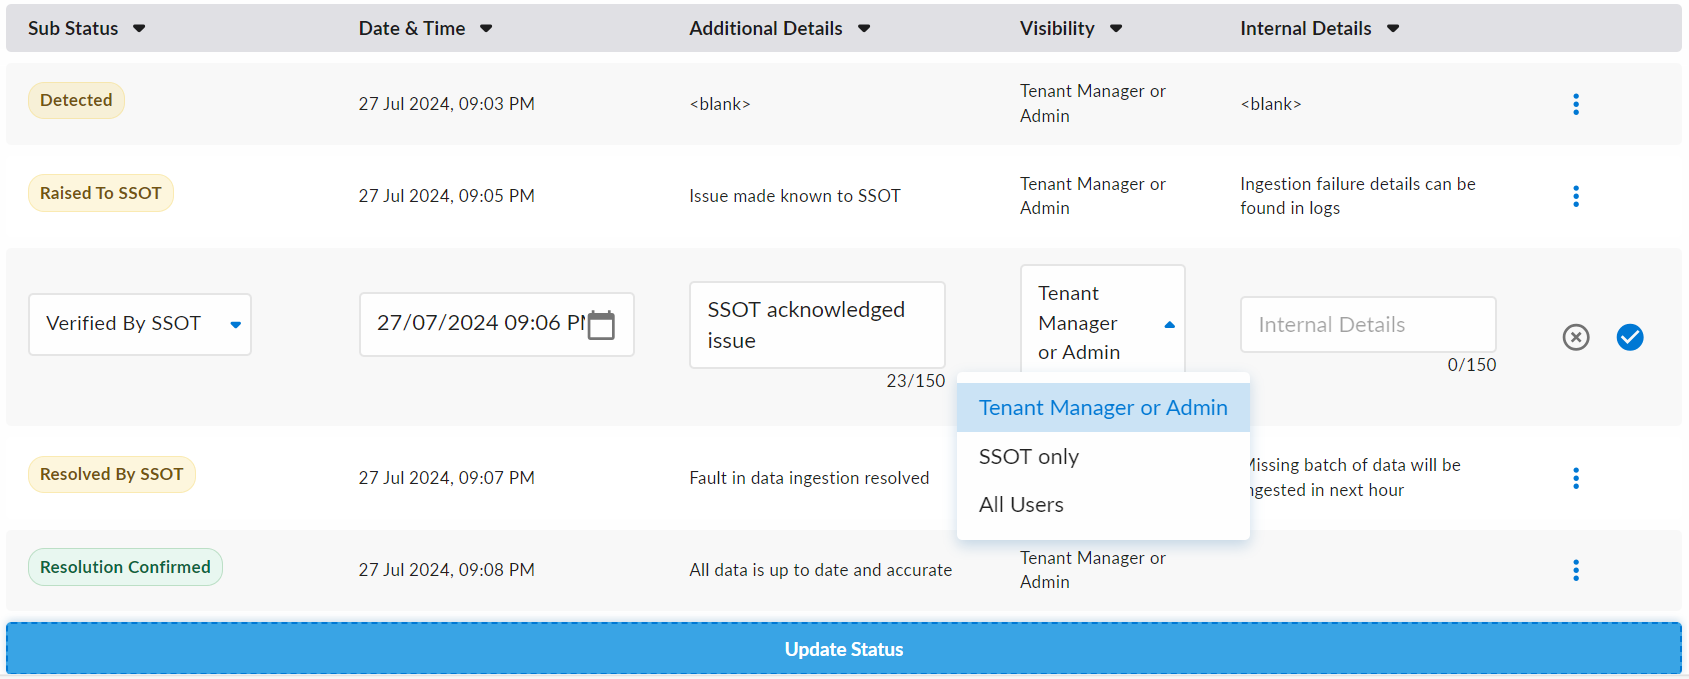Open the three-dot menu for Detected row
1689x679 pixels.
1575,104
